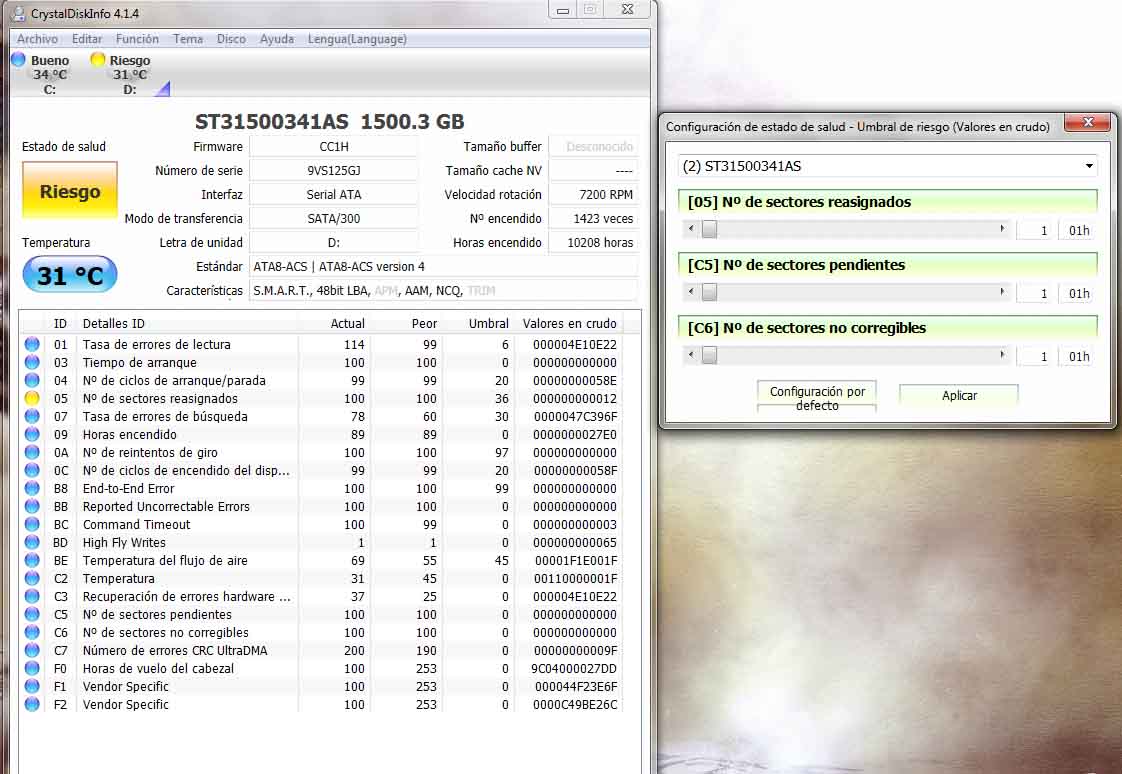Click status orb for Nº de ciclos de encendido del disp...
The image size is (1122, 774).
tap(32, 470)
